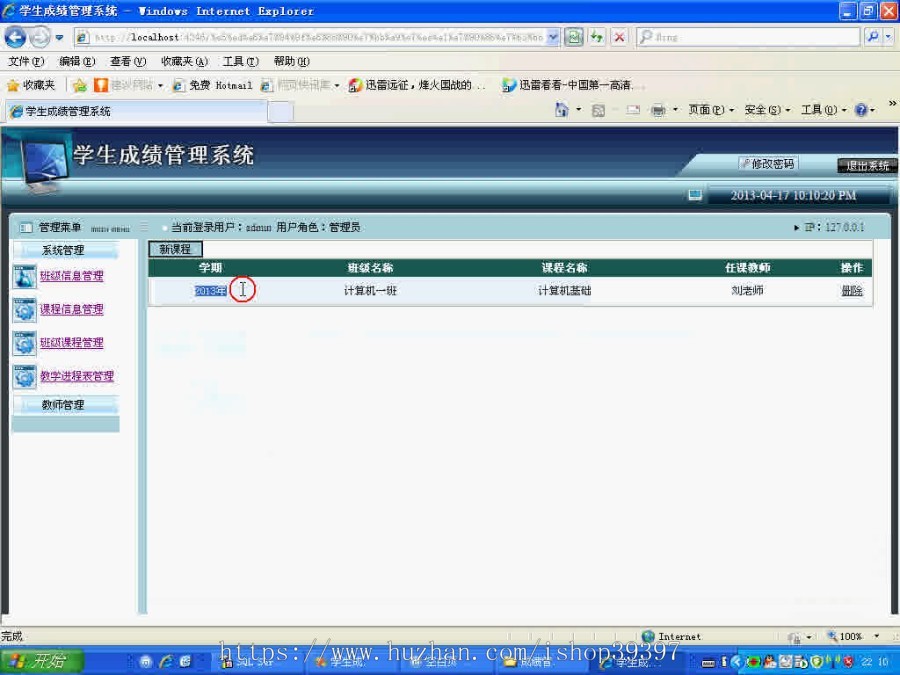Screen dimensions: 900x675
Task: Click the 删除 link for 计算机基础
Action: (x=852, y=291)
